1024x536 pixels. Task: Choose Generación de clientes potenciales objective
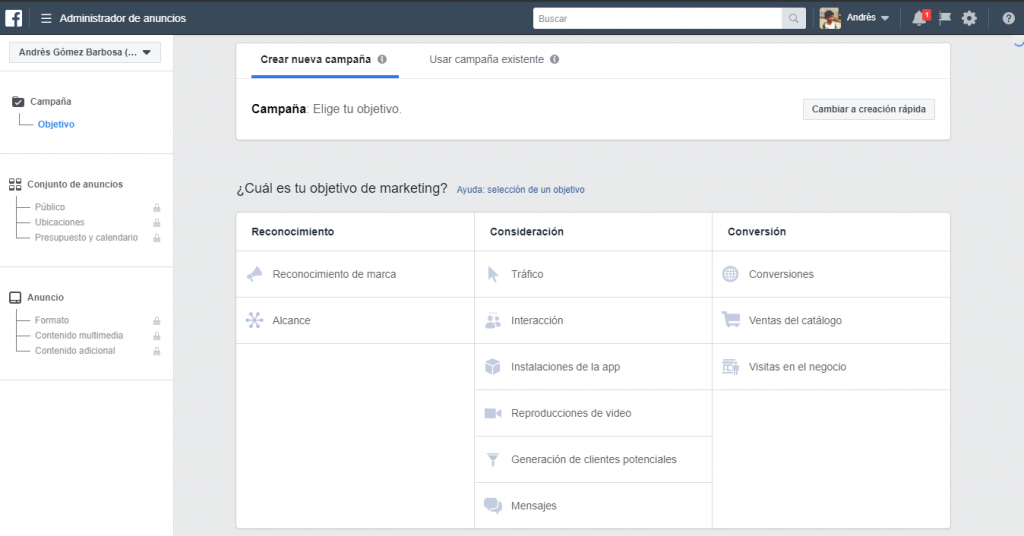click(x=593, y=460)
